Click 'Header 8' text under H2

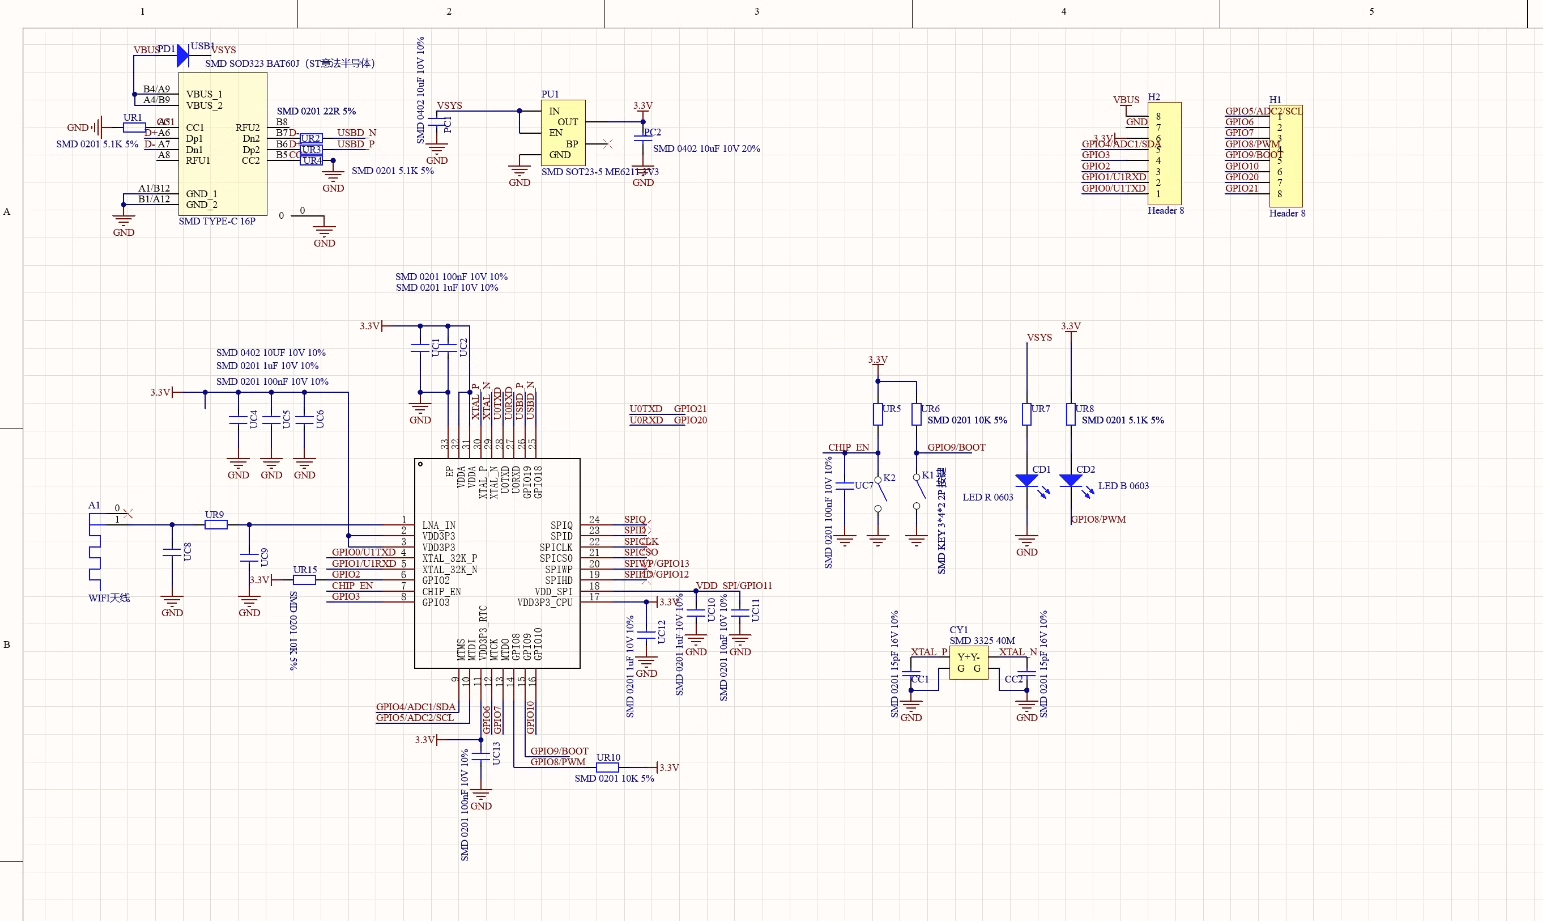point(1166,211)
